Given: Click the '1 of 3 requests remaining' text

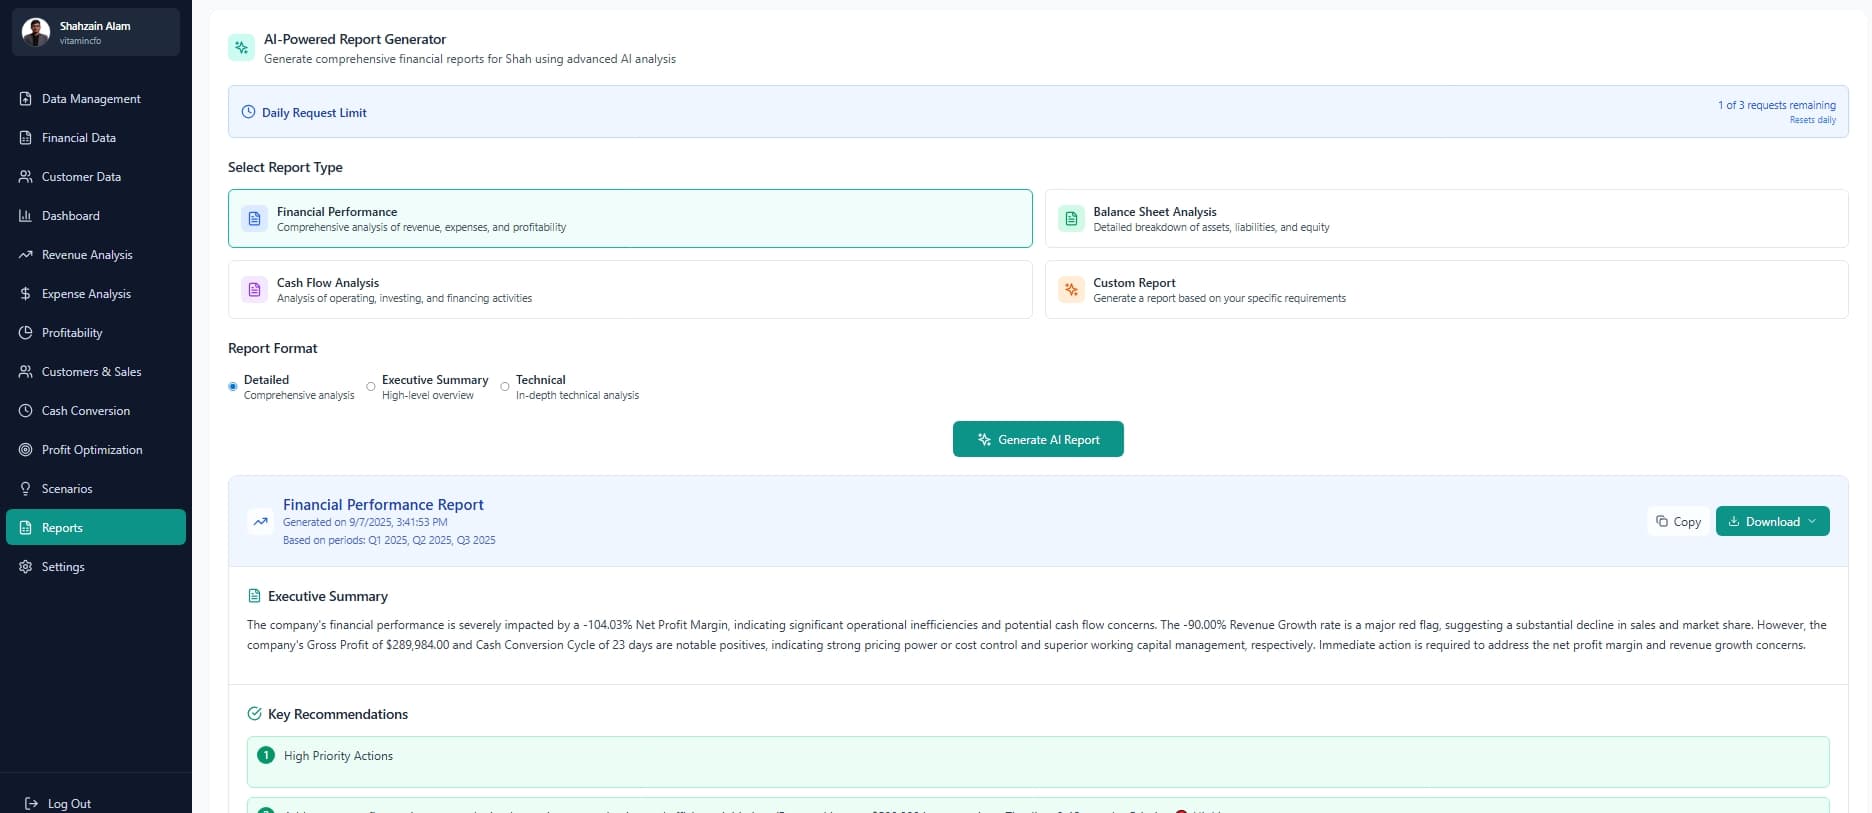Looking at the screenshot, I should [1777, 105].
